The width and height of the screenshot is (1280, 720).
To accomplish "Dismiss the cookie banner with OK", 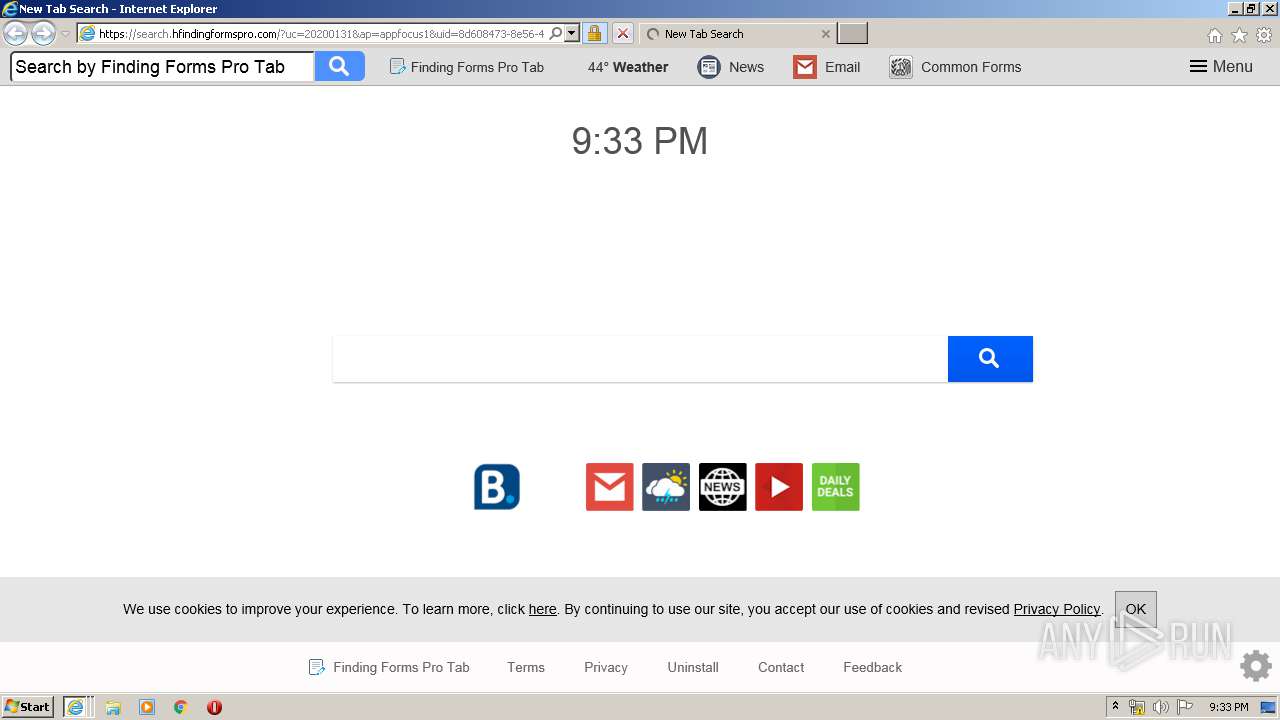I will pos(1136,609).
